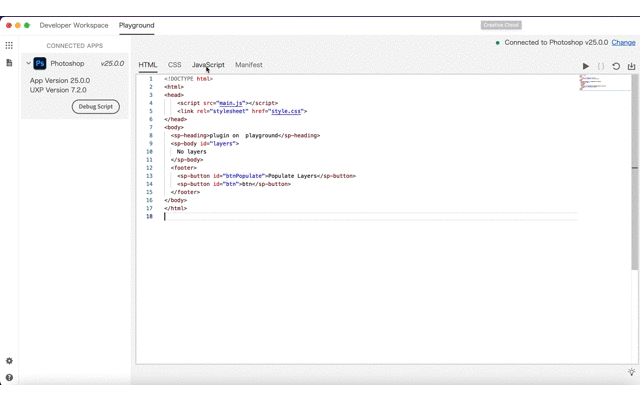Click the reset playground icon
The width and height of the screenshot is (640, 400).
pyautogui.click(x=616, y=66)
